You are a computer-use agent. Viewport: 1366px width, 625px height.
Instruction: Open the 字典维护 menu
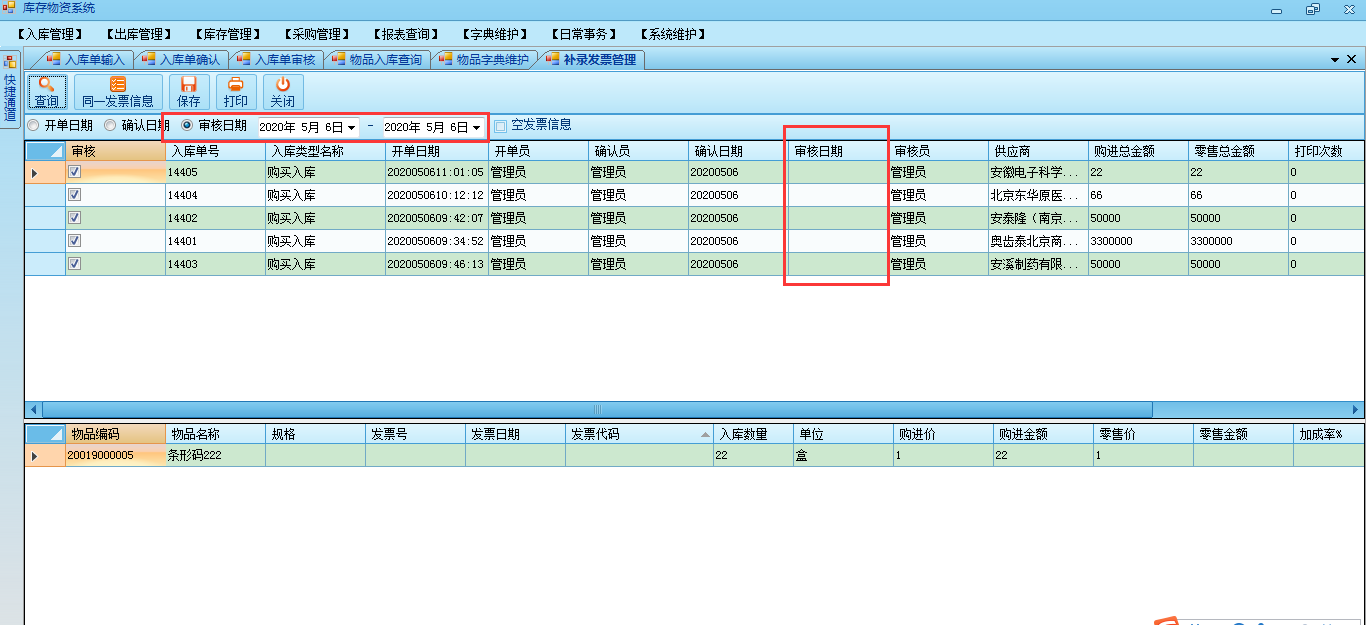(494, 34)
